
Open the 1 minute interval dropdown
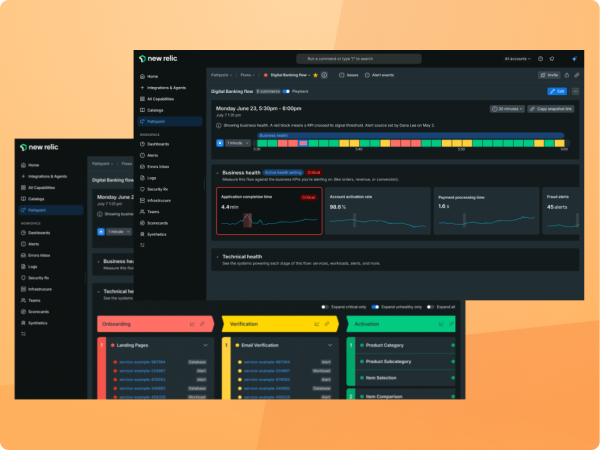[x=237, y=143]
